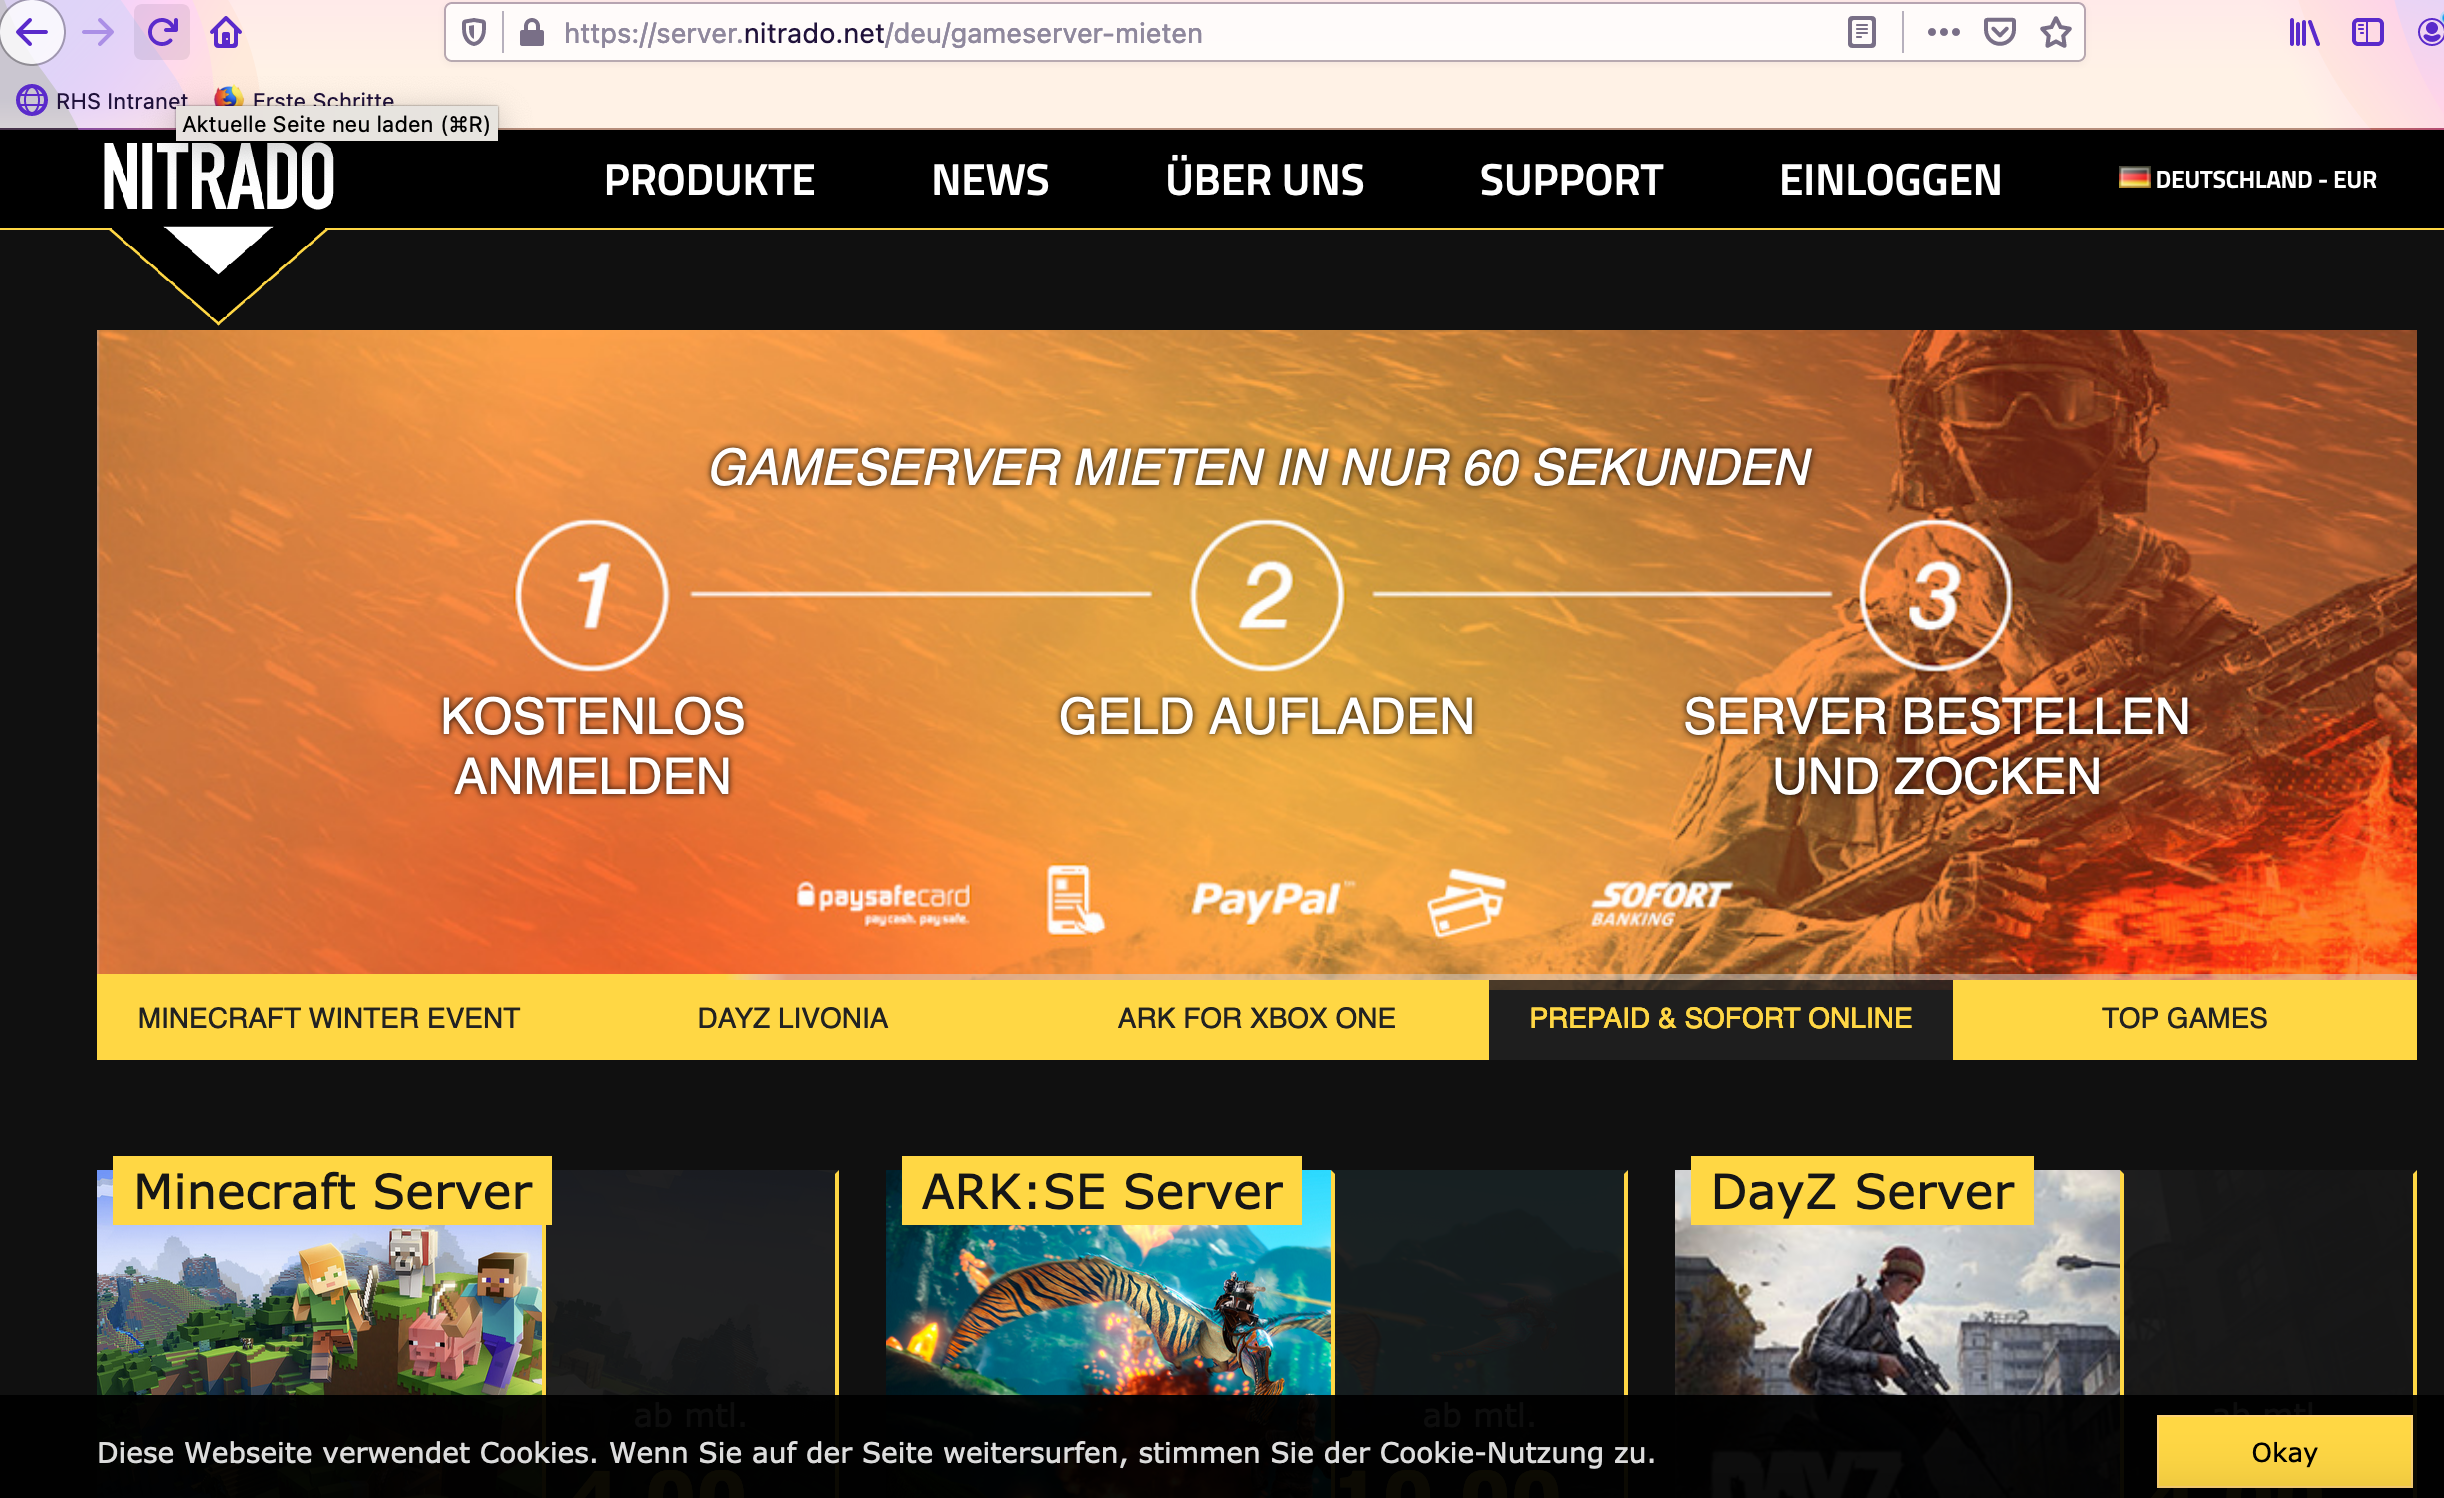Toggle reader view icon in address bar
2444x1498 pixels.
click(x=1861, y=33)
